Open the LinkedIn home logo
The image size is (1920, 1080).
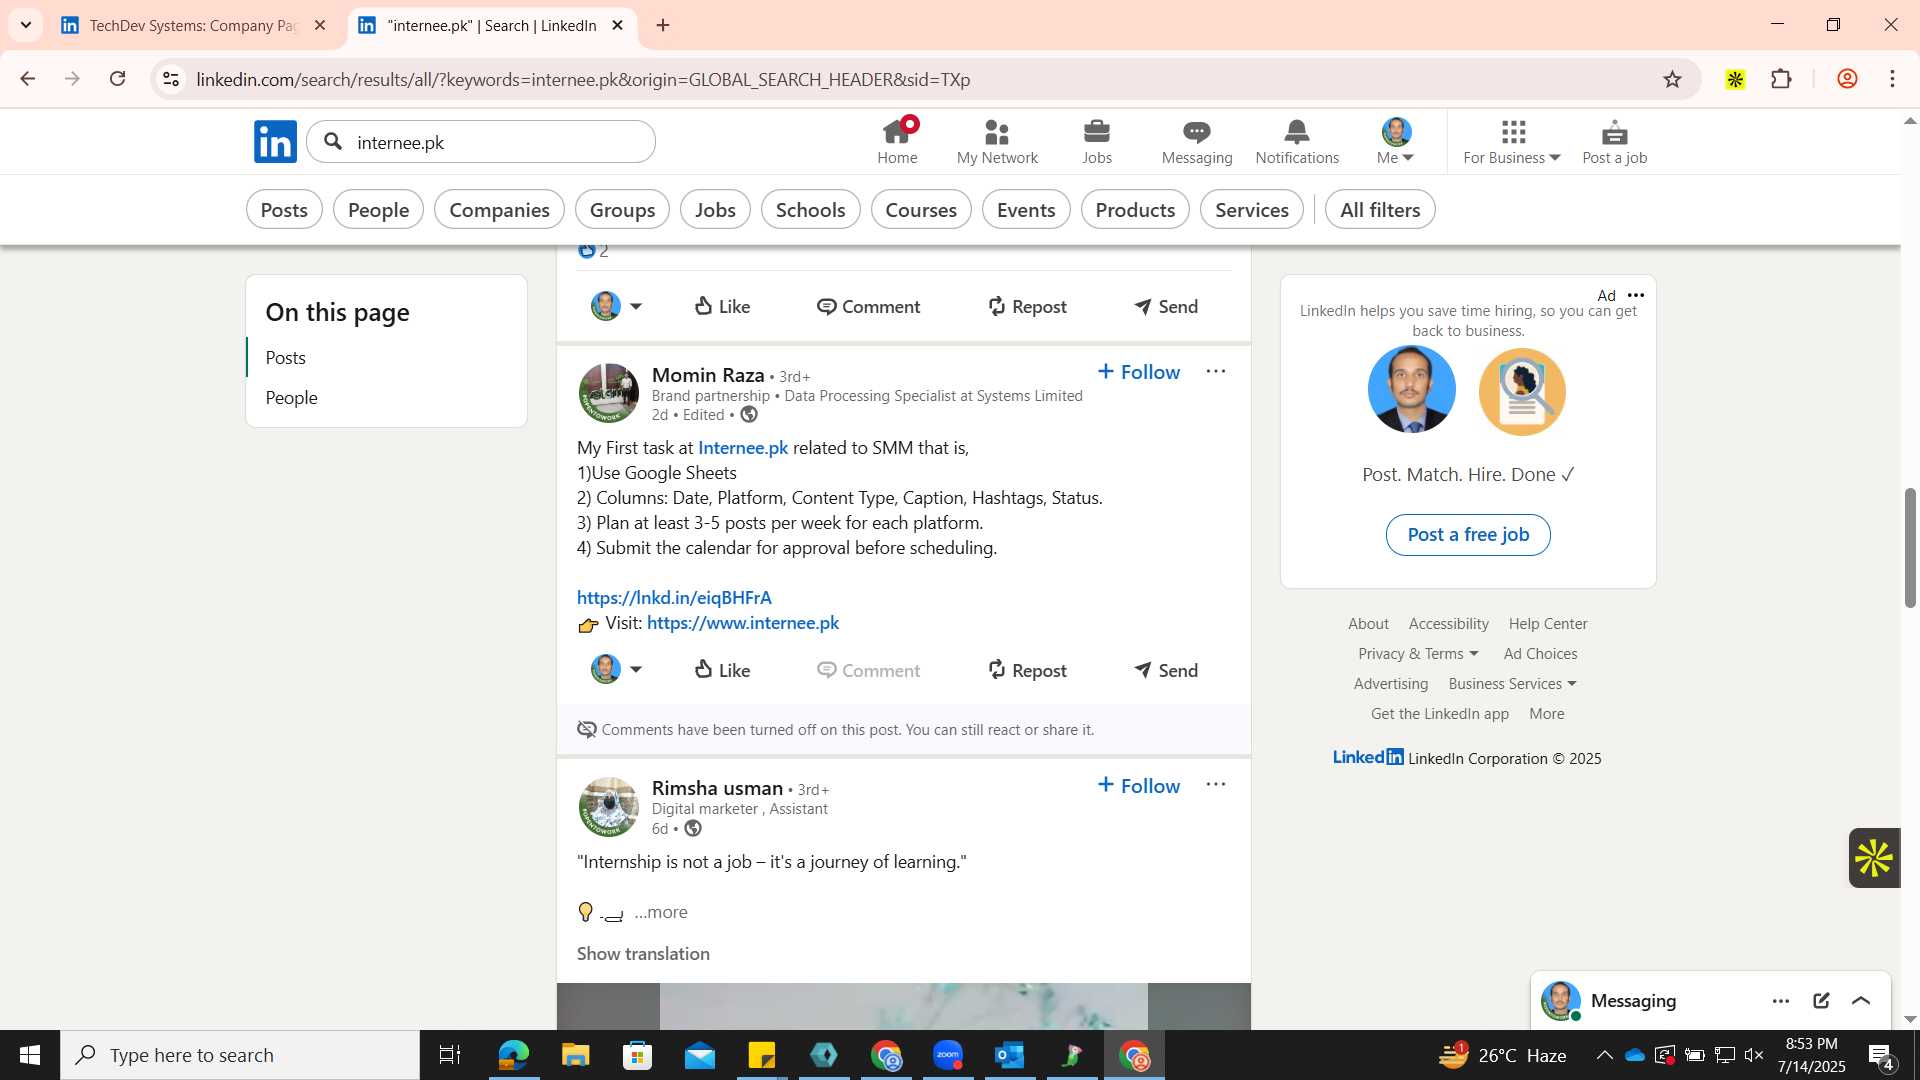point(275,142)
